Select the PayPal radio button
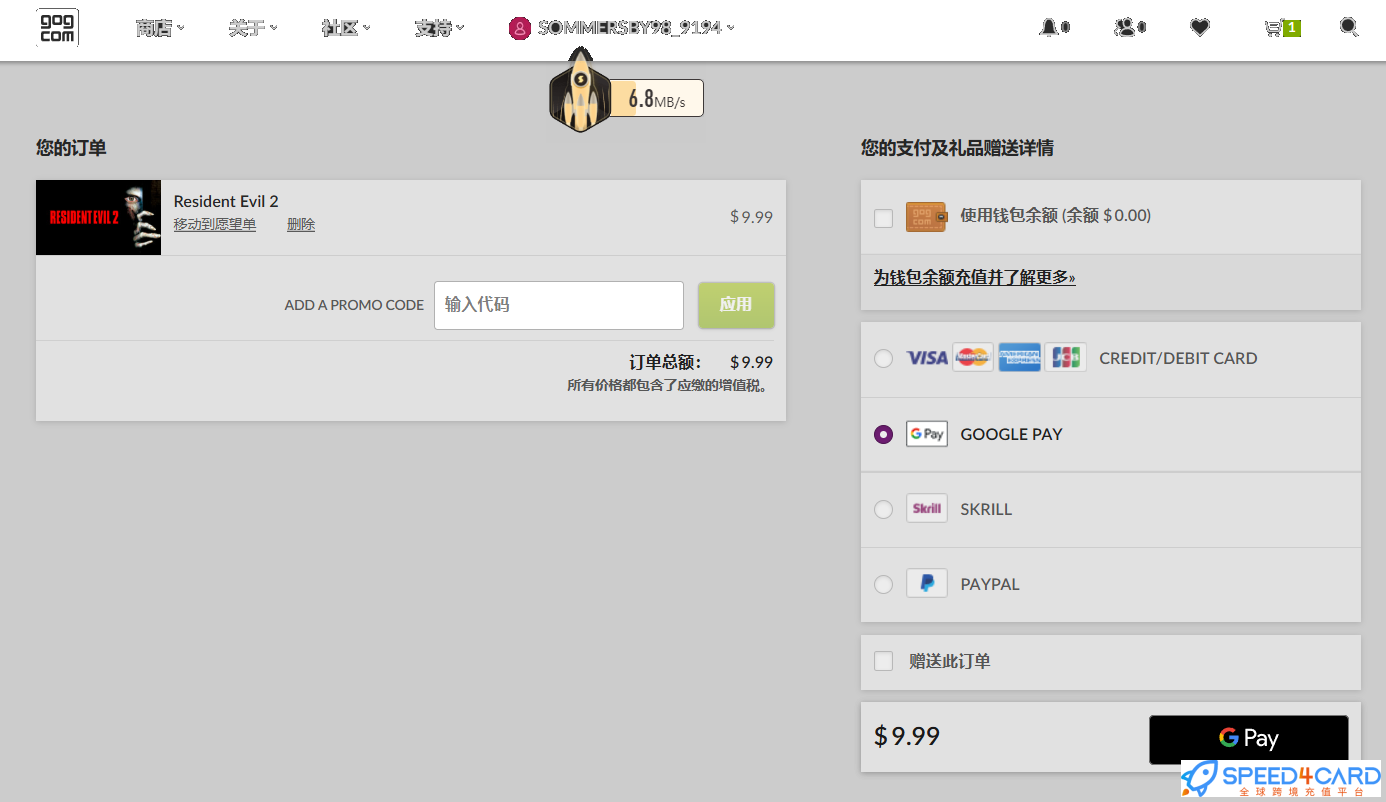Viewport: 1386px width, 802px height. click(883, 584)
